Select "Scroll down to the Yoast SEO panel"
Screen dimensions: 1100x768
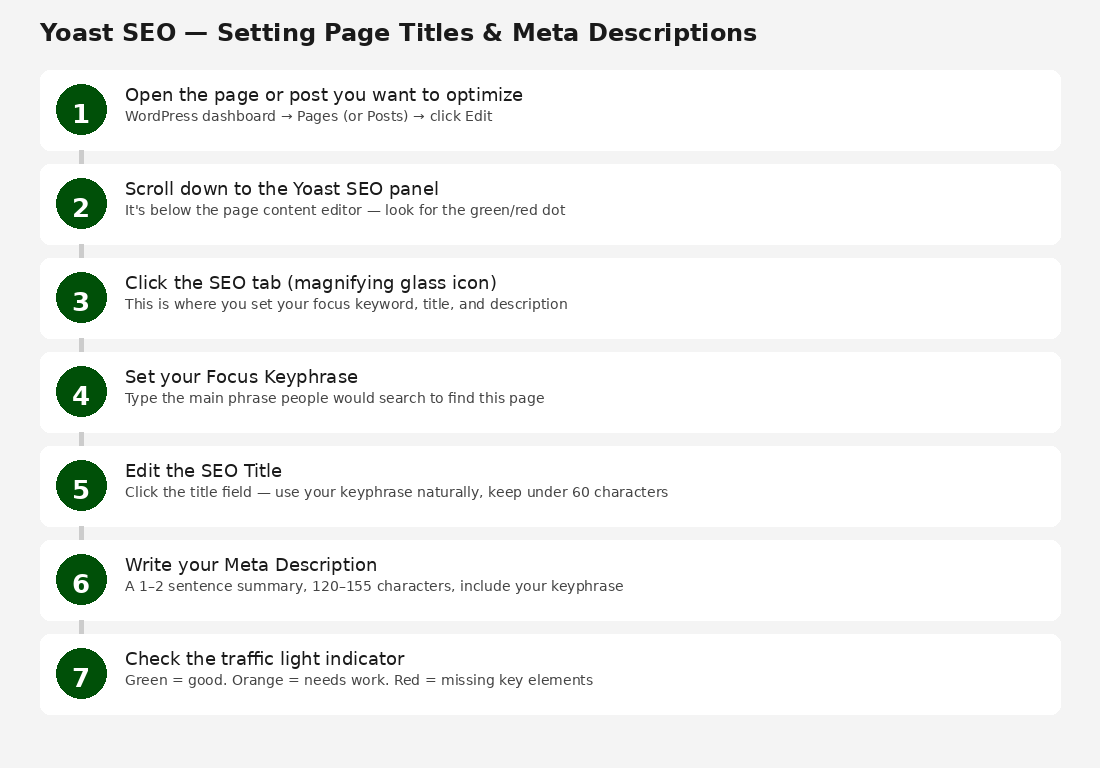[x=281, y=189]
